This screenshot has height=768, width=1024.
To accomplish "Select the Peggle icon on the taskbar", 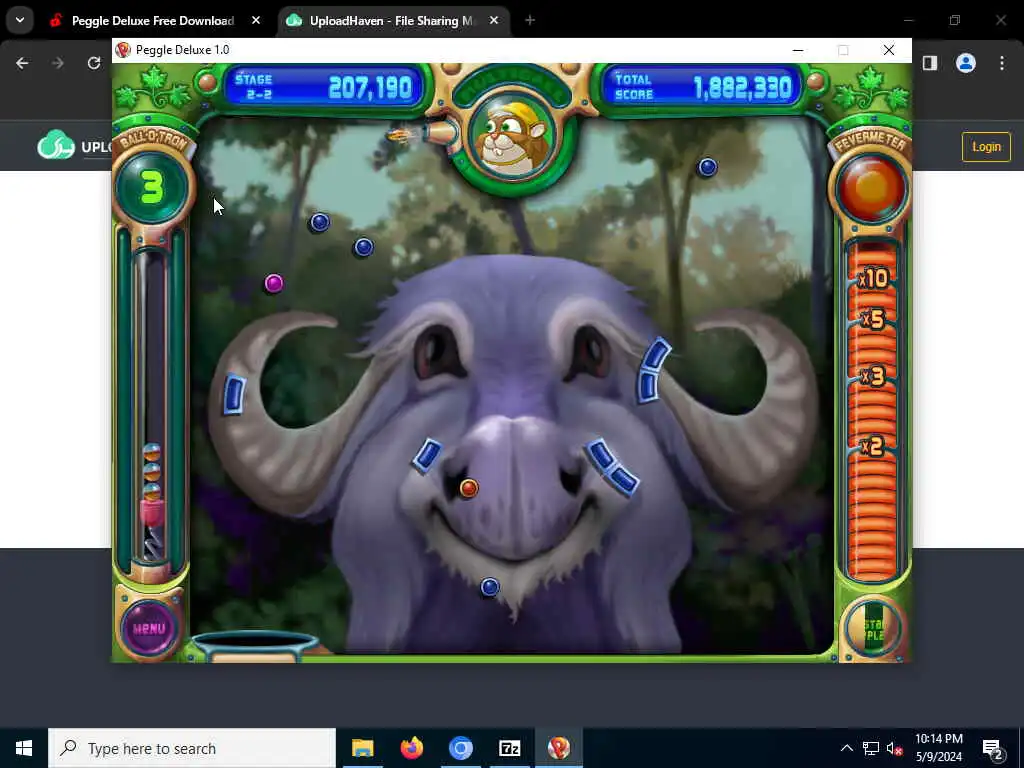I will point(558,748).
